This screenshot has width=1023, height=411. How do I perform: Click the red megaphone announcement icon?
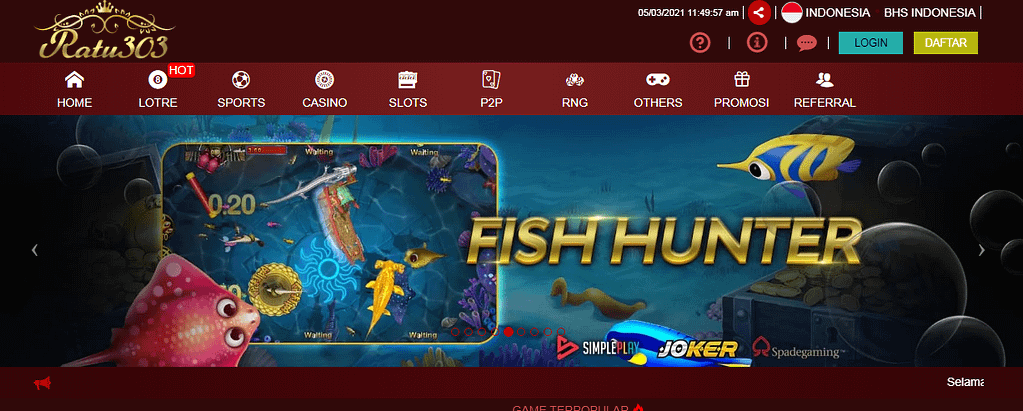tap(42, 383)
